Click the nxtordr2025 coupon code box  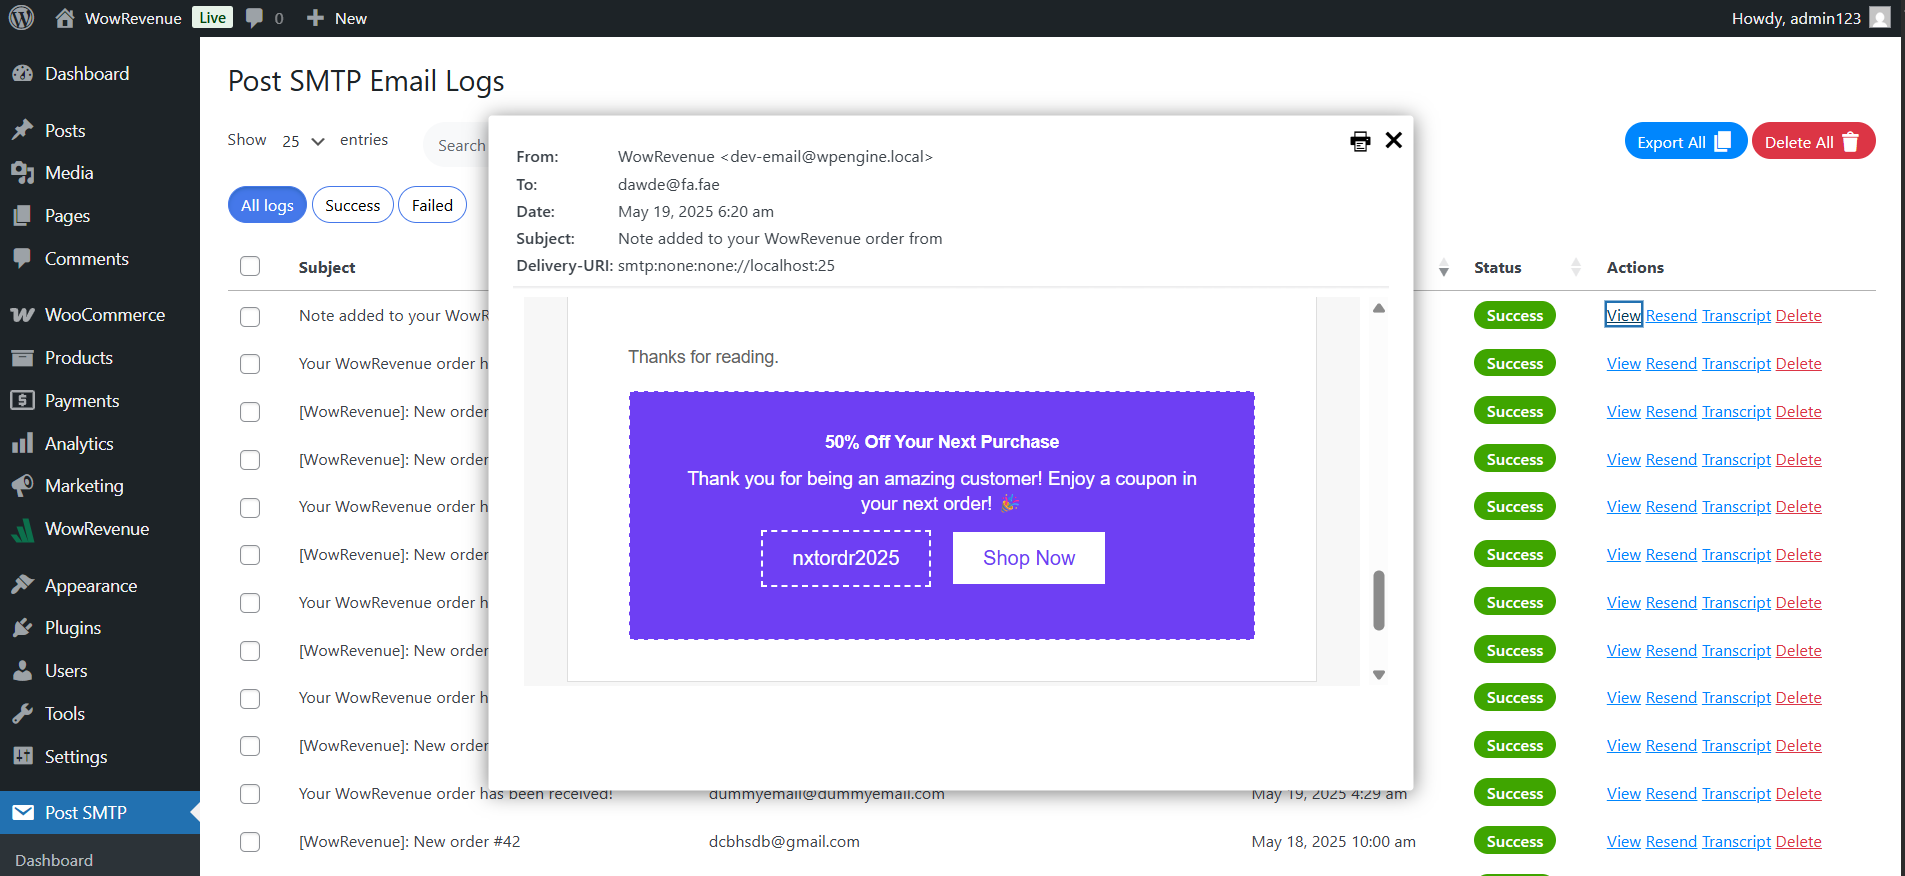click(845, 558)
